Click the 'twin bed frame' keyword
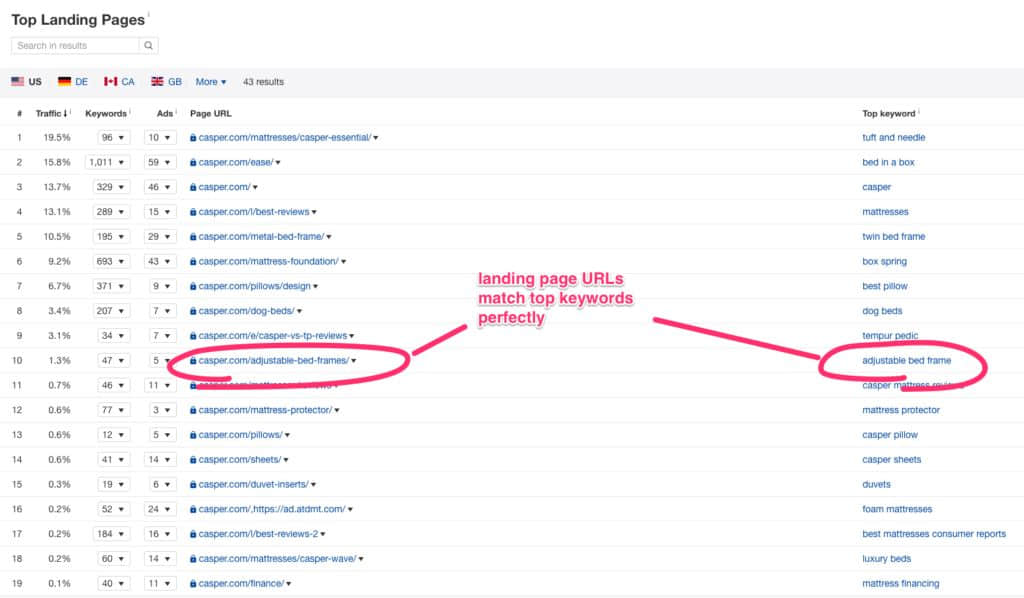The width and height of the screenshot is (1024, 598). coord(893,237)
